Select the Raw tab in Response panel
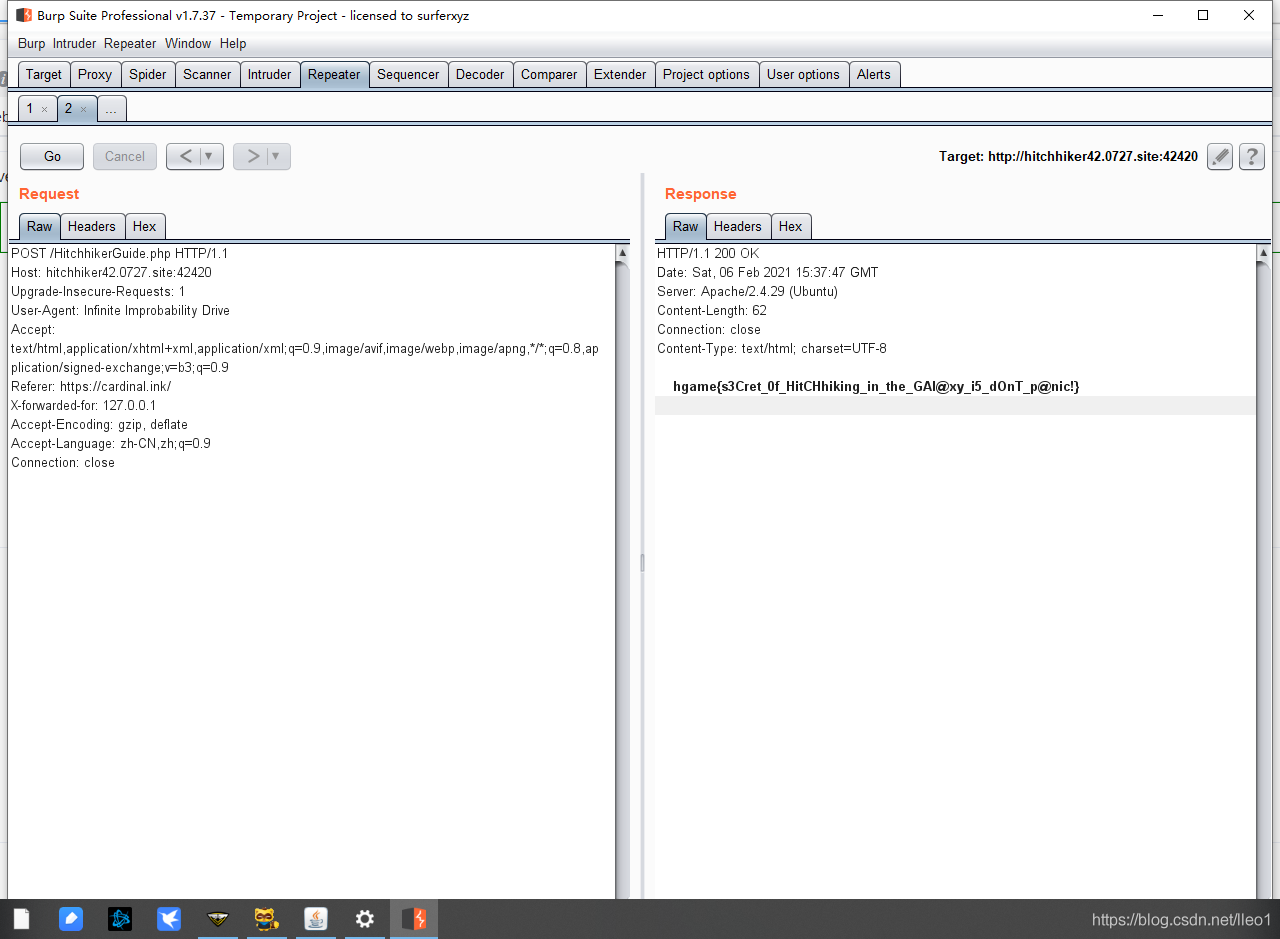This screenshot has height=939, width=1280. [x=686, y=227]
